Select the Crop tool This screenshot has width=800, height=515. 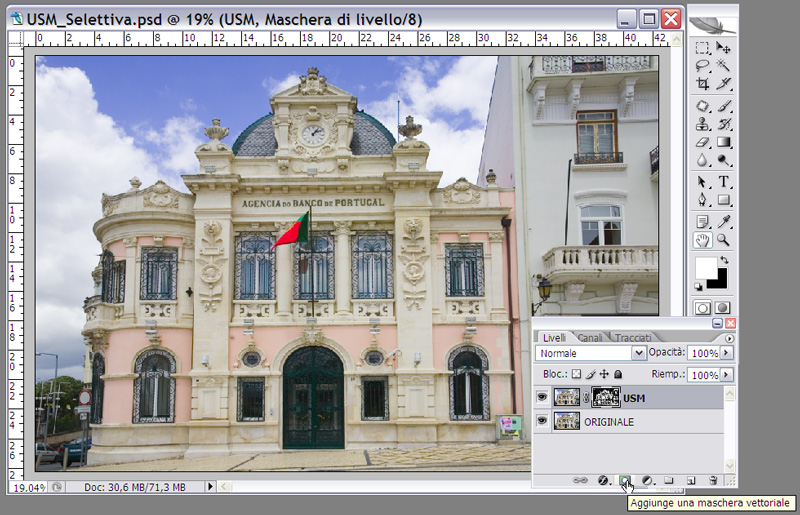coord(702,84)
